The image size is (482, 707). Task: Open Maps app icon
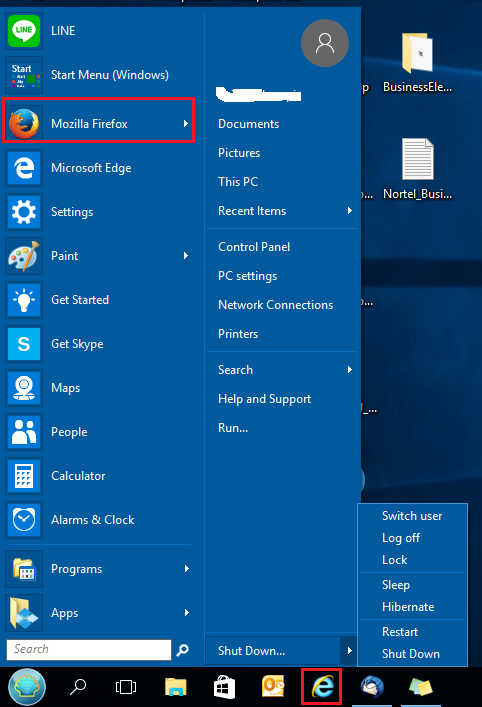(24, 388)
